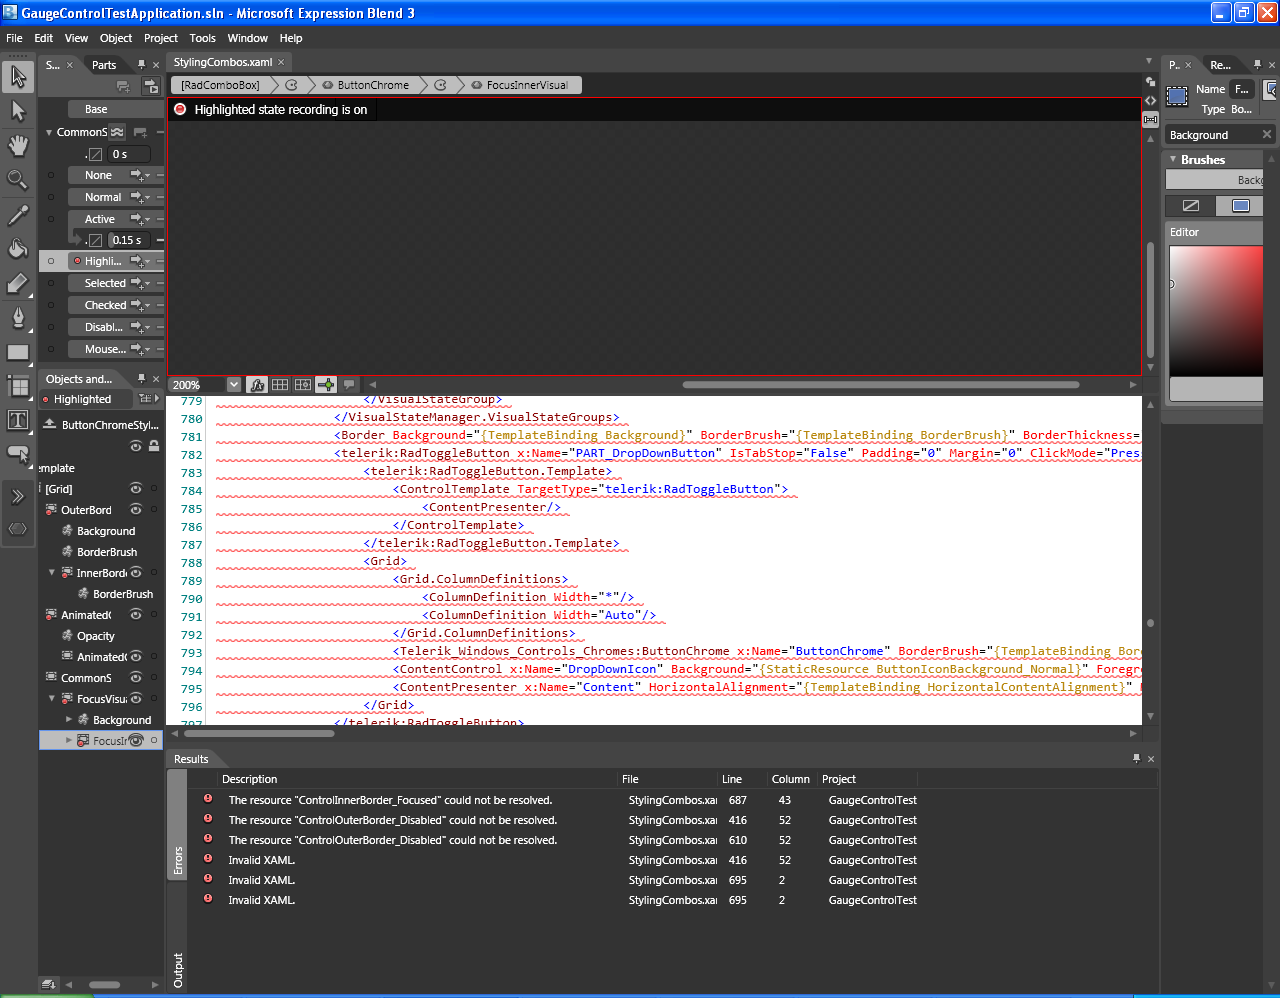1280x998 pixels.
Task: Choose the TextBlock tool
Action: coord(18,420)
